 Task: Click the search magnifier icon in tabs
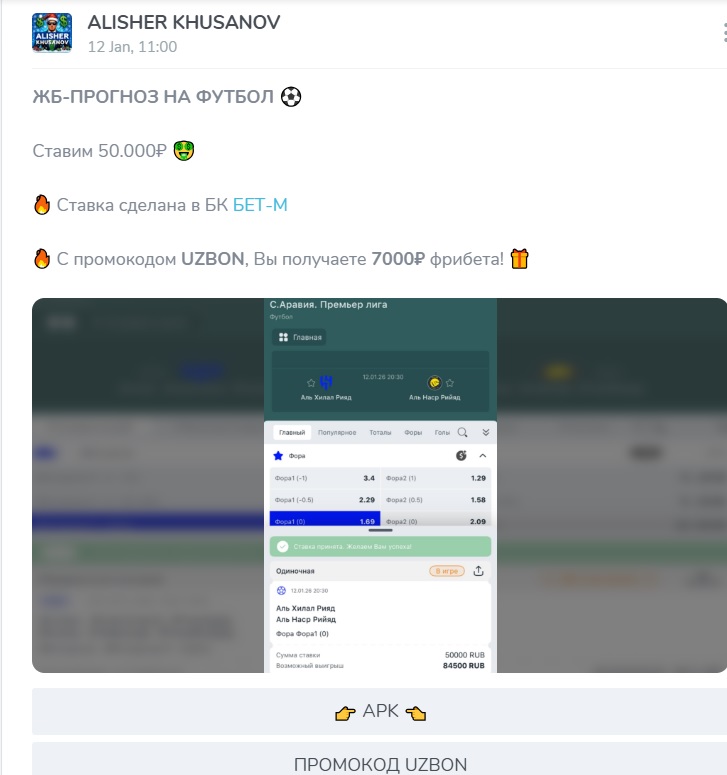click(x=463, y=432)
